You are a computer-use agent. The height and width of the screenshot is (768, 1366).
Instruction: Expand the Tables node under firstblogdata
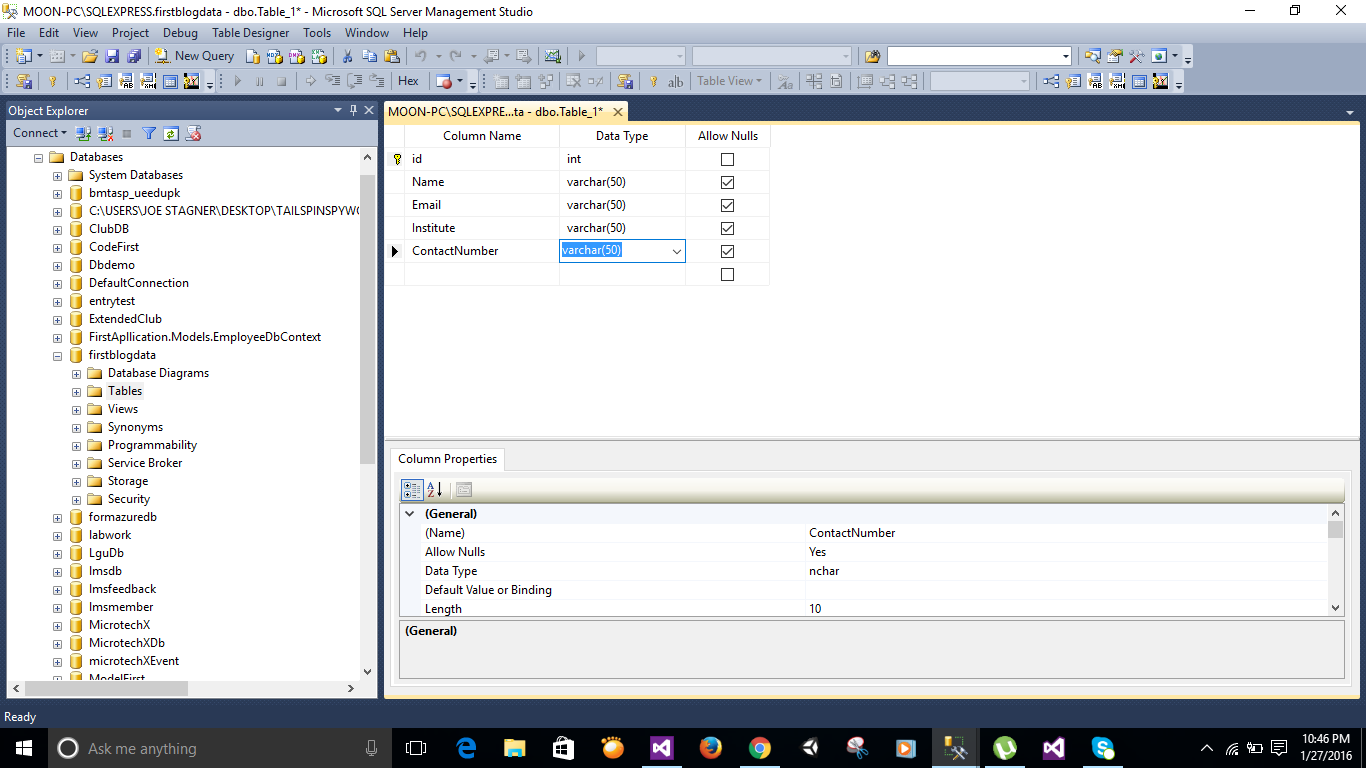75,390
